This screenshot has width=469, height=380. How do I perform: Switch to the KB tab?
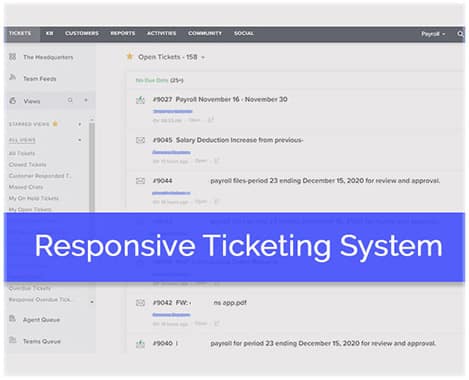(x=49, y=33)
